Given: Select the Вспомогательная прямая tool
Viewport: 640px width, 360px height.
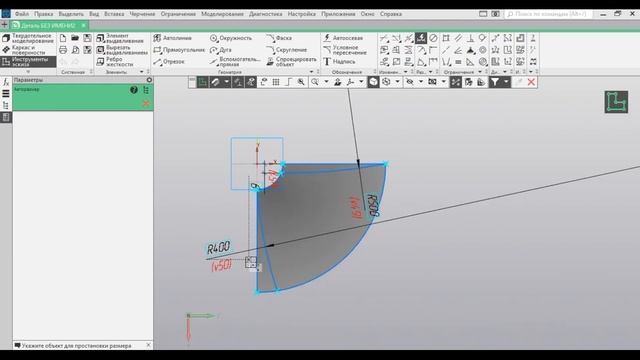Looking at the screenshot, I should (235, 62).
